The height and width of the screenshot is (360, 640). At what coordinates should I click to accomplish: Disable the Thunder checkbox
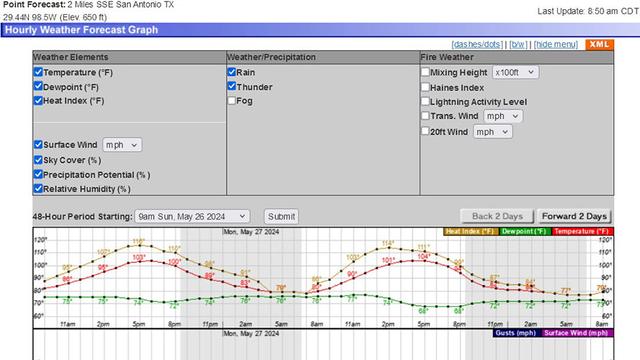231,86
